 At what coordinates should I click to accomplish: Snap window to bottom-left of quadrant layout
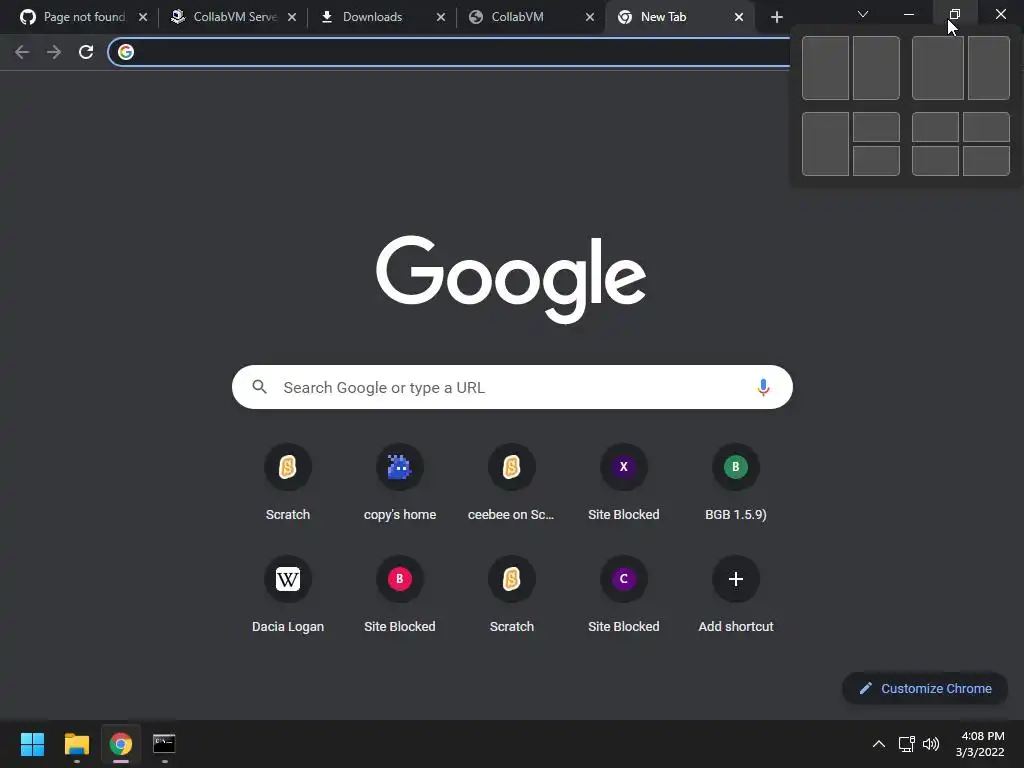935,161
